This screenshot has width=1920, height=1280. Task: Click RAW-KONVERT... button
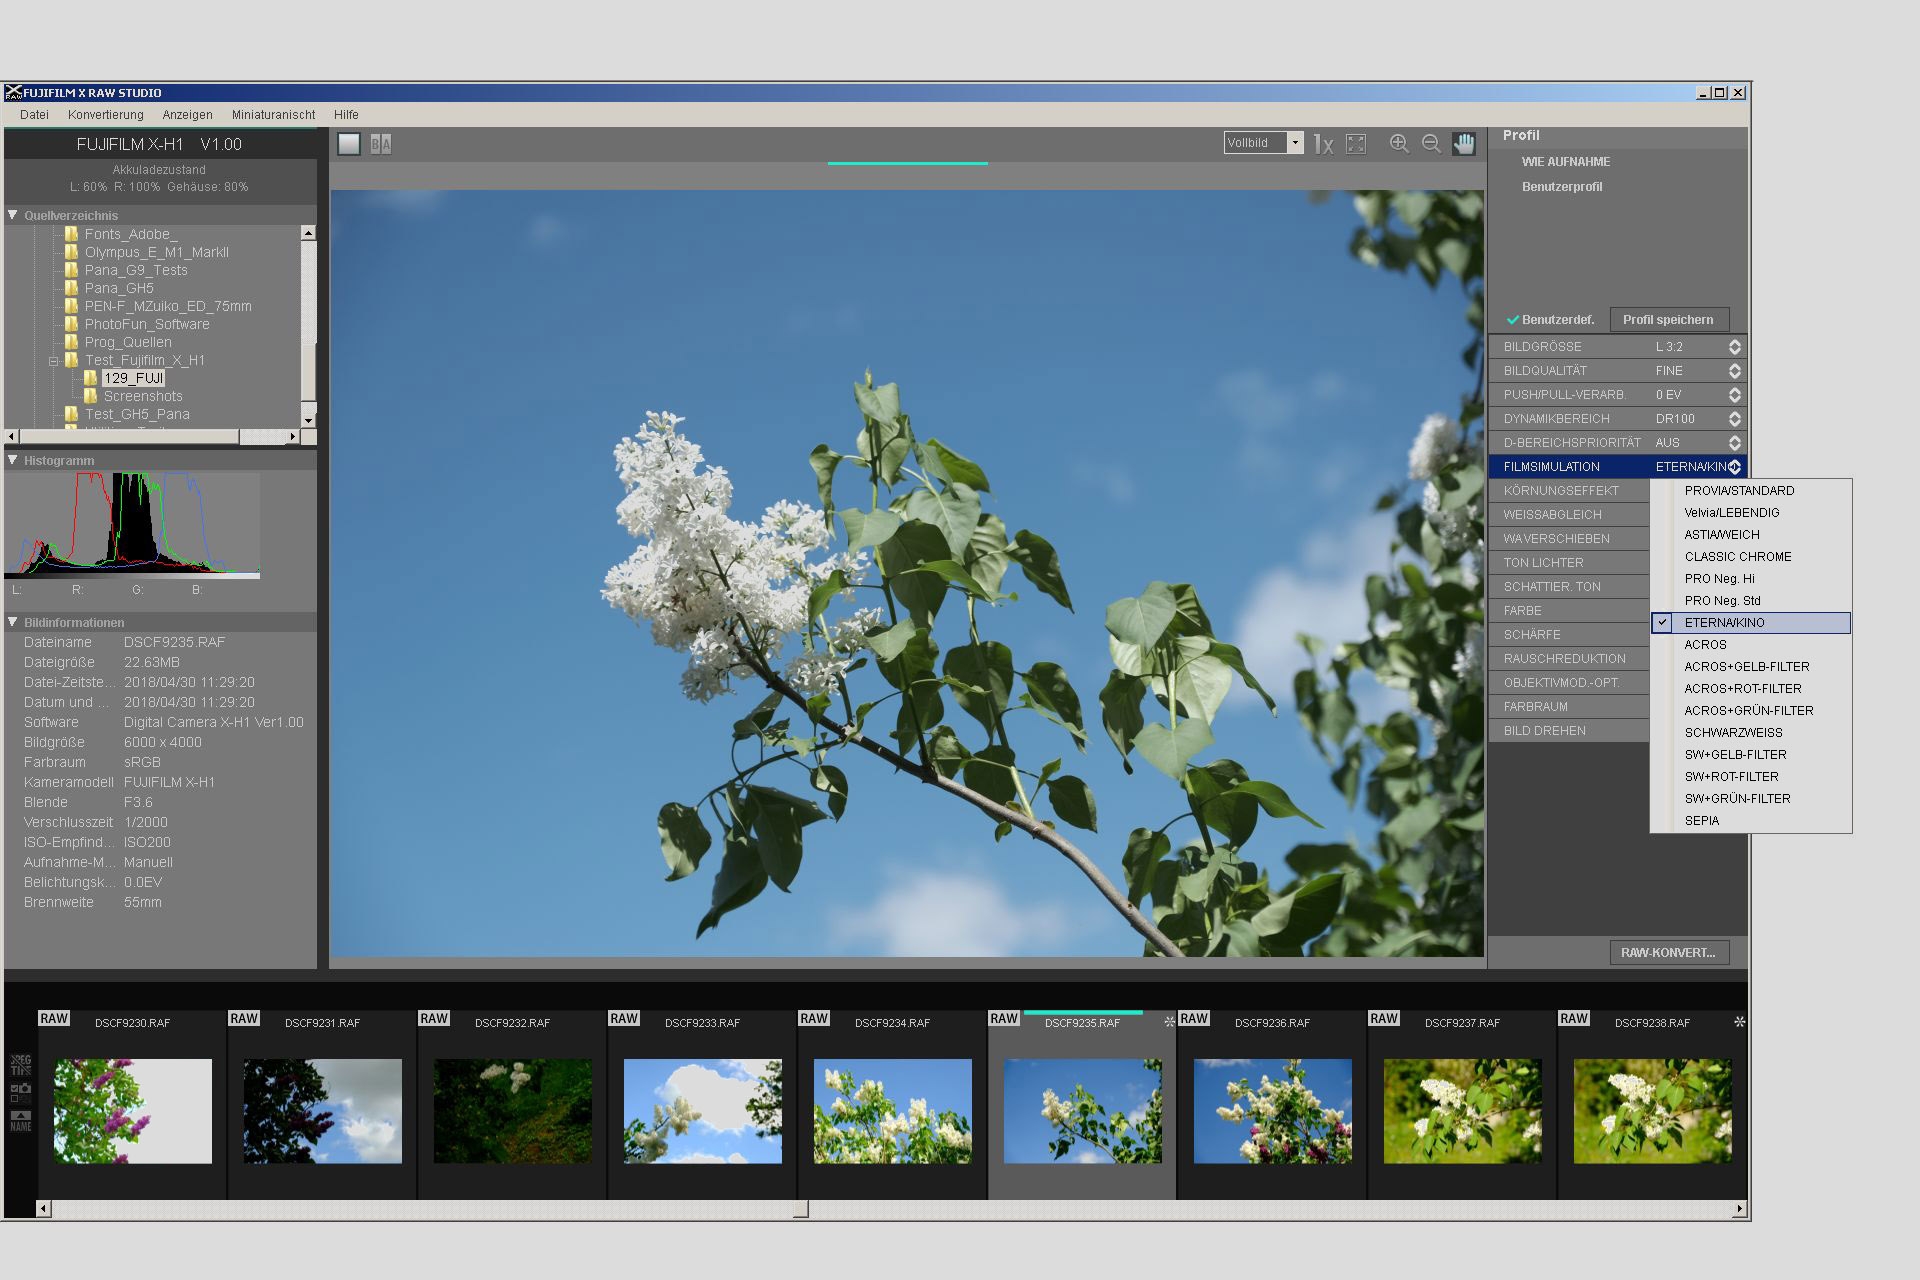point(1668,953)
